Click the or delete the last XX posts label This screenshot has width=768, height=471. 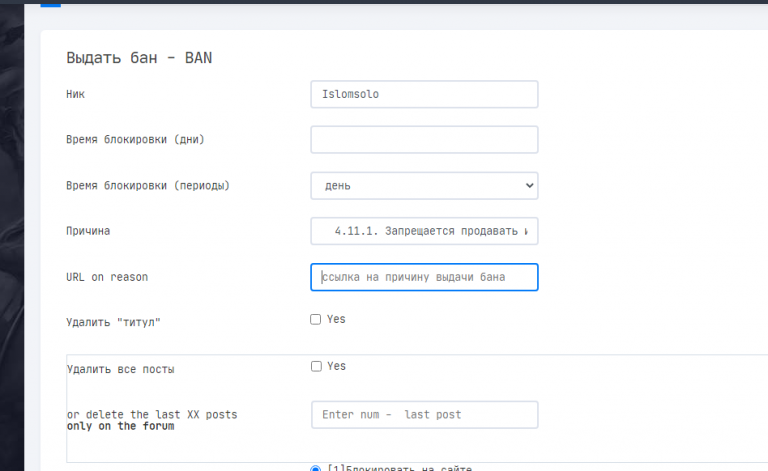tap(152, 415)
